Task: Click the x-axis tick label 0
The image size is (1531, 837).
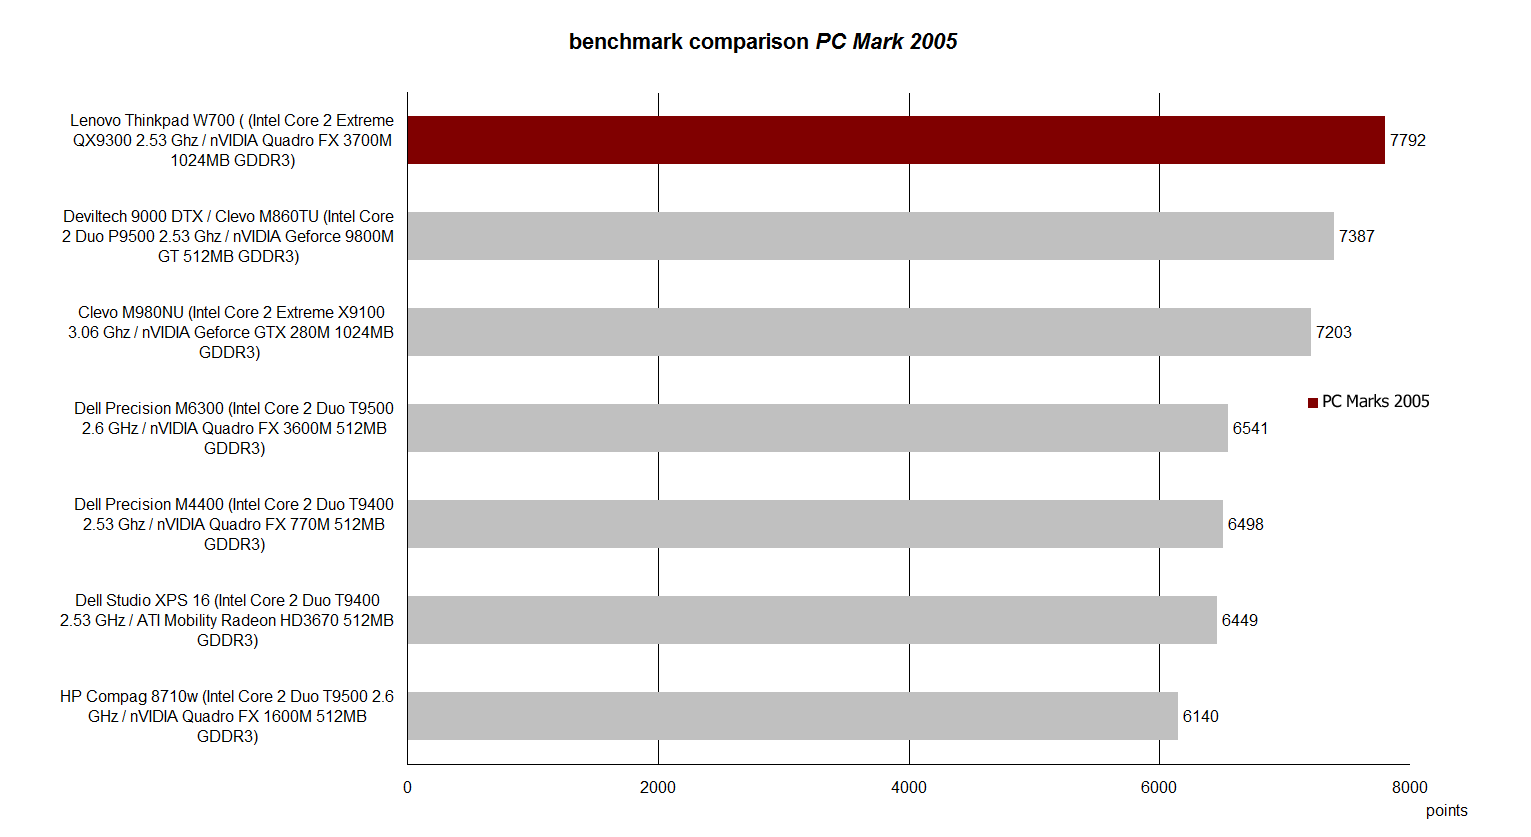Action: coord(407,787)
